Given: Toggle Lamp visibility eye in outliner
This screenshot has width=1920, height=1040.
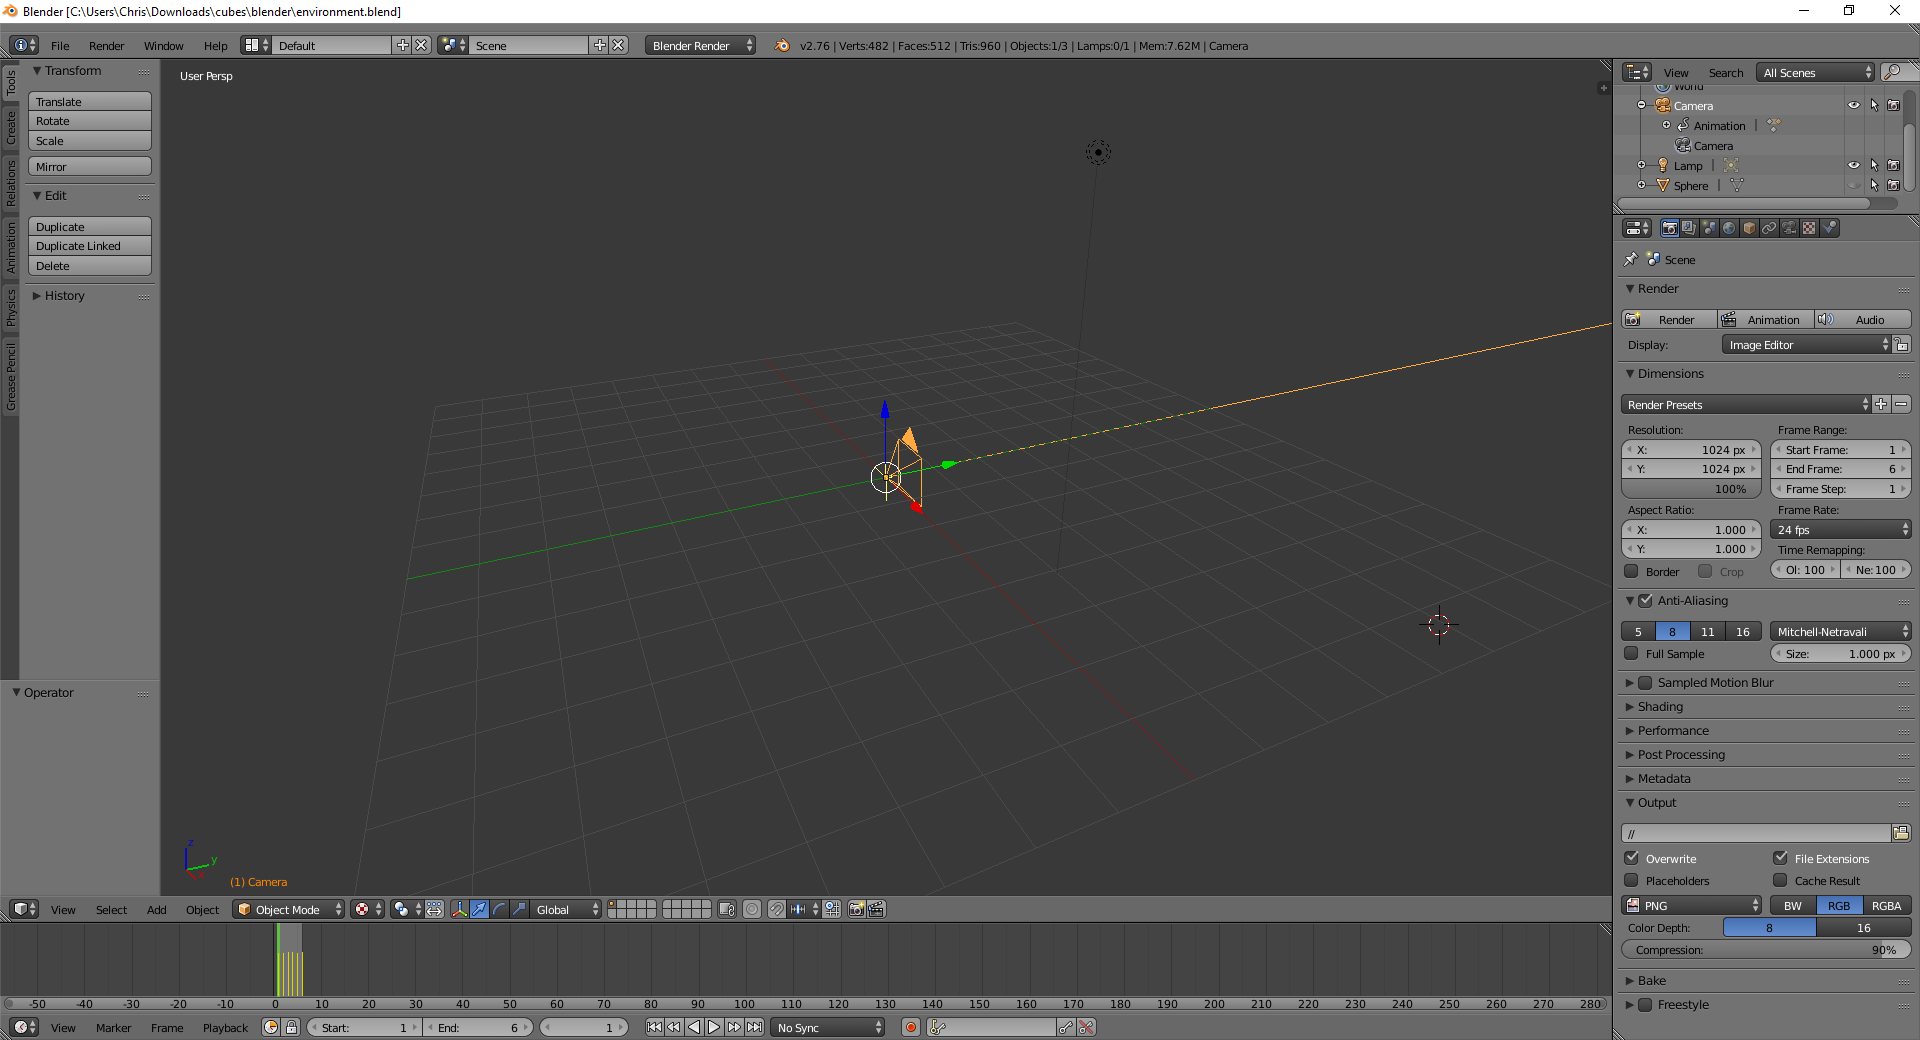Looking at the screenshot, I should [1853, 165].
